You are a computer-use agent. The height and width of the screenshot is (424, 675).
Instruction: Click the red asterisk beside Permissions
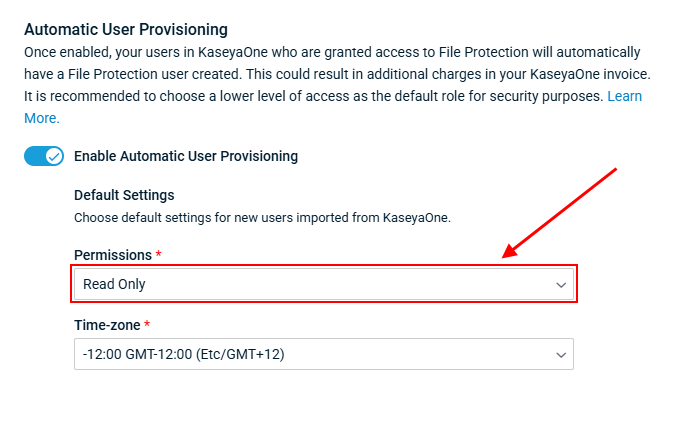click(158, 254)
